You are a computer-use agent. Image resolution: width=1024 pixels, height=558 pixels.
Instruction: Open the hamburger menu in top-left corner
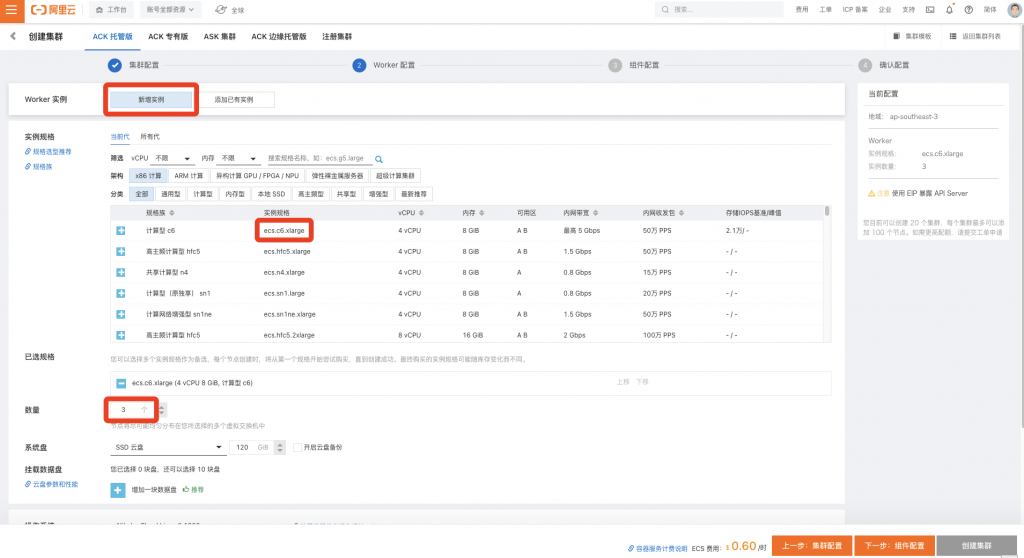click(x=12, y=10)
